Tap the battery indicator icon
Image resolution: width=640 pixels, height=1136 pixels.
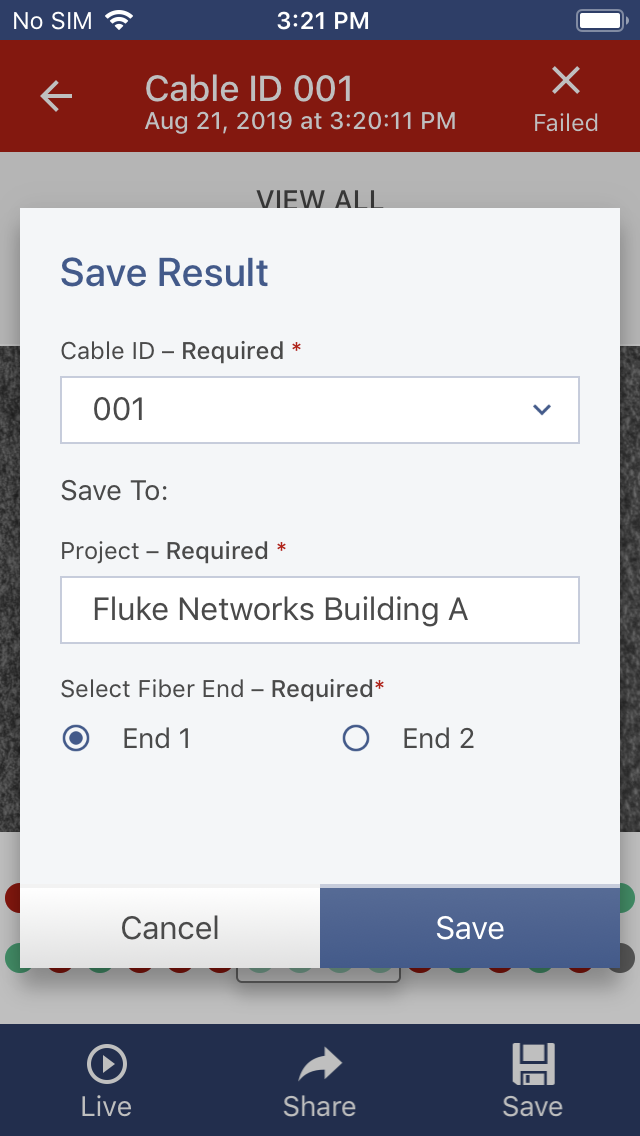[x=601, y=20]
